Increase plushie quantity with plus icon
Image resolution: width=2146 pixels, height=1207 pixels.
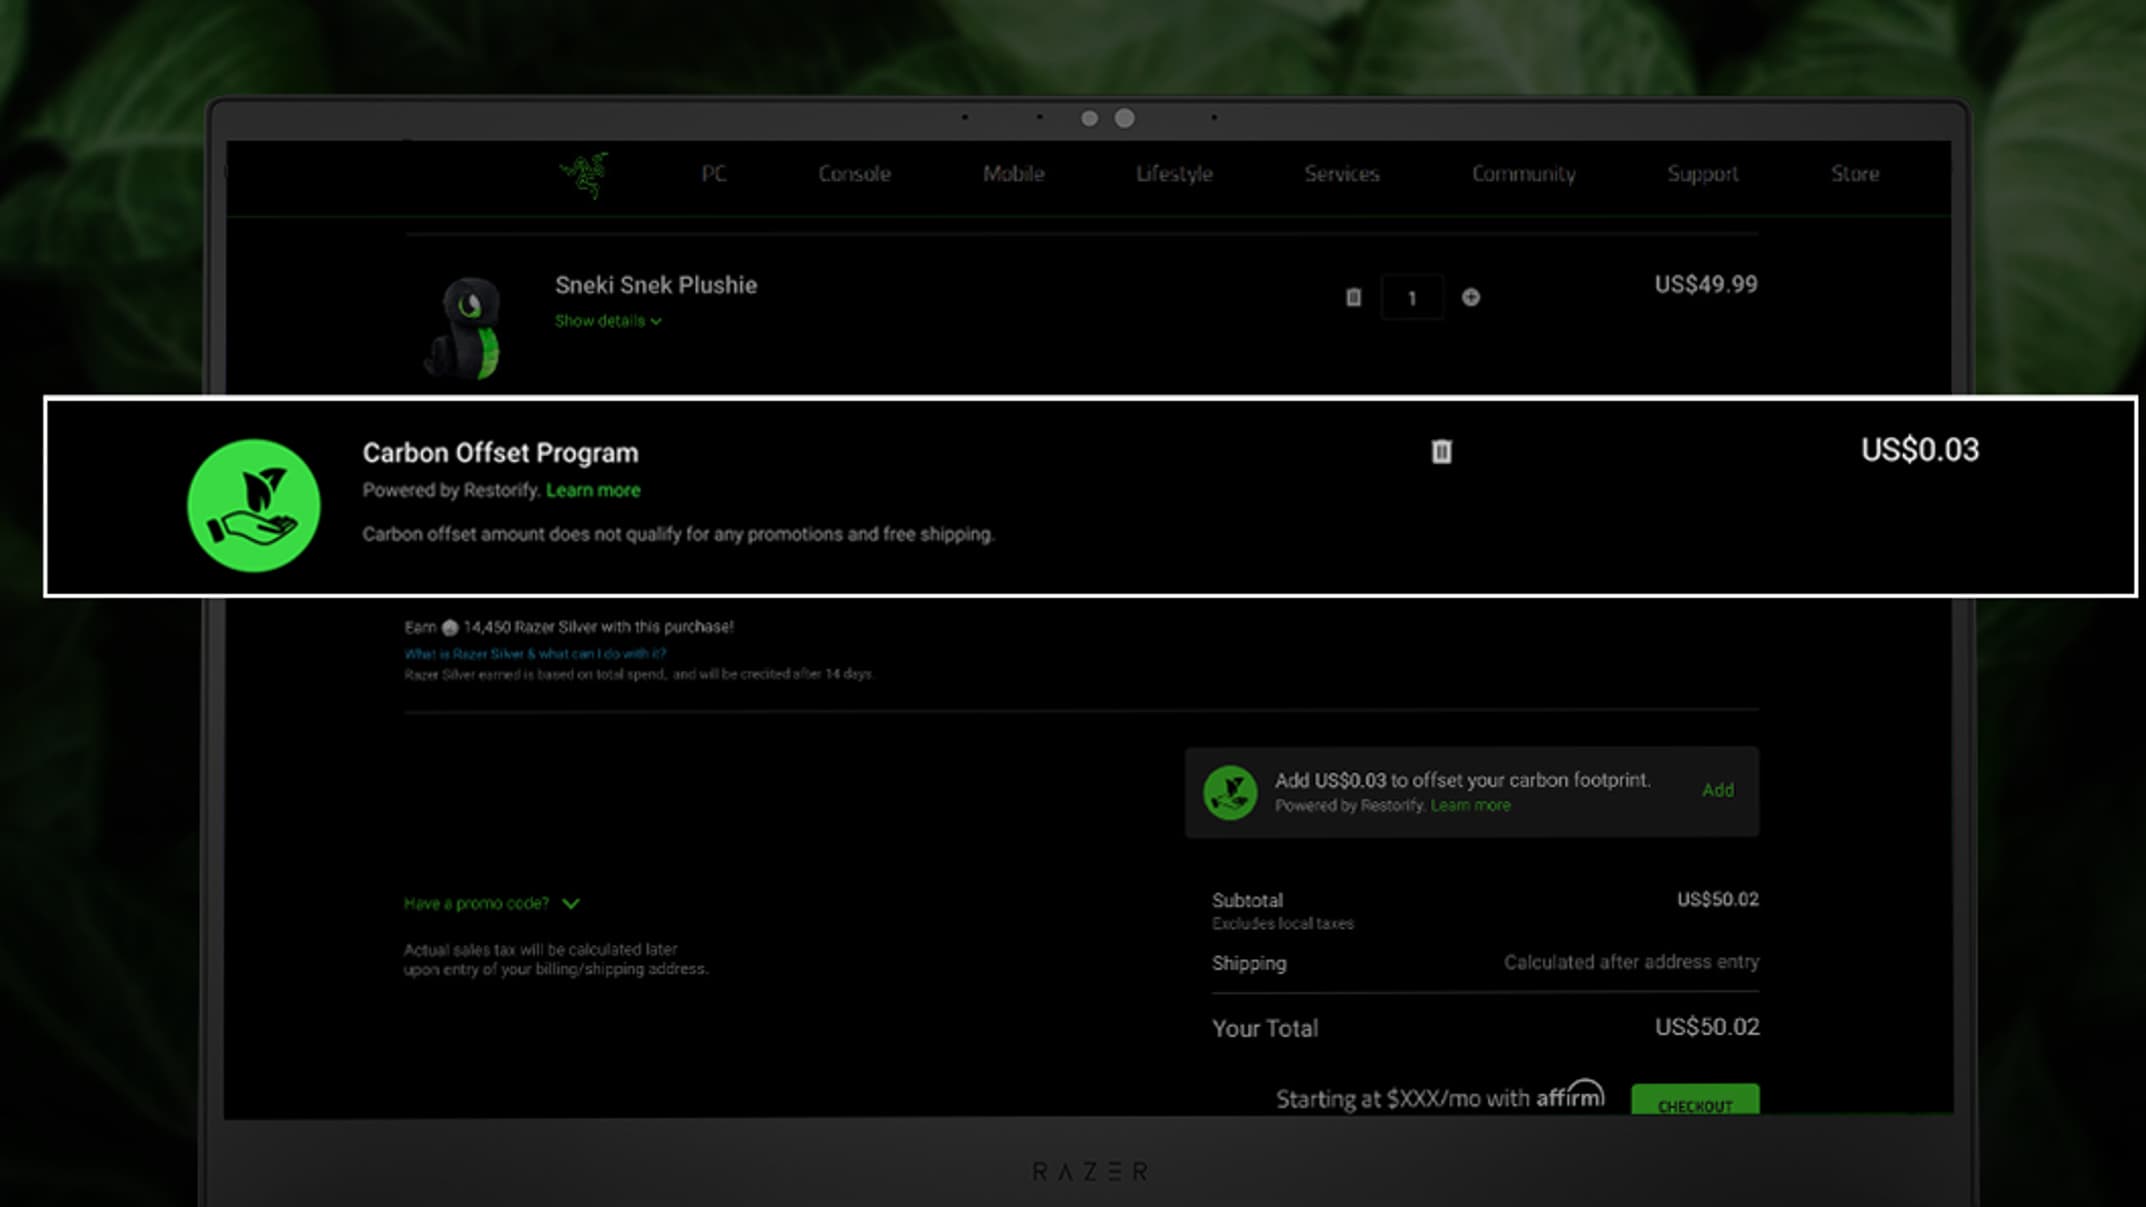[x=1470, y=297]
